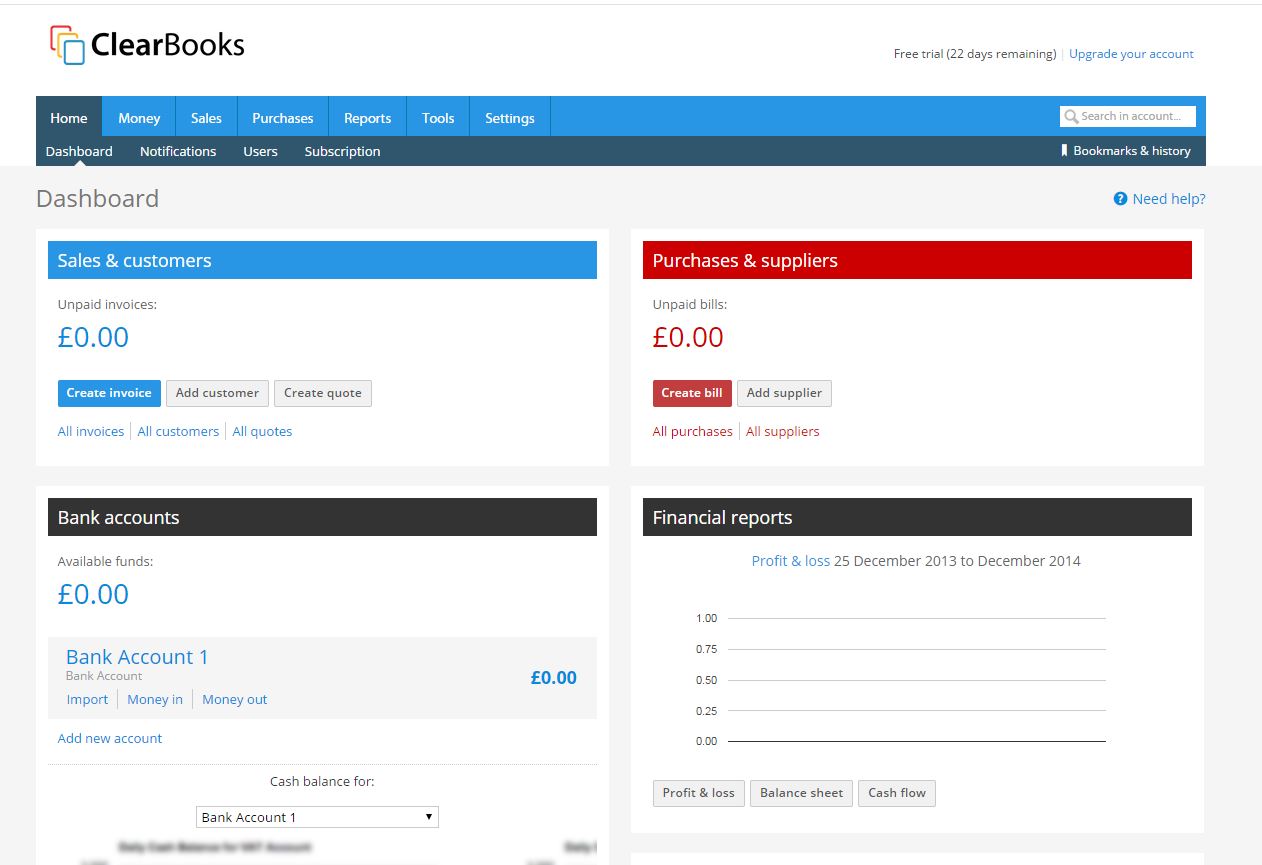This screenshot has height=865, width=1262.
Task: Click the Add new account link
Action: (x=110, y=738)
